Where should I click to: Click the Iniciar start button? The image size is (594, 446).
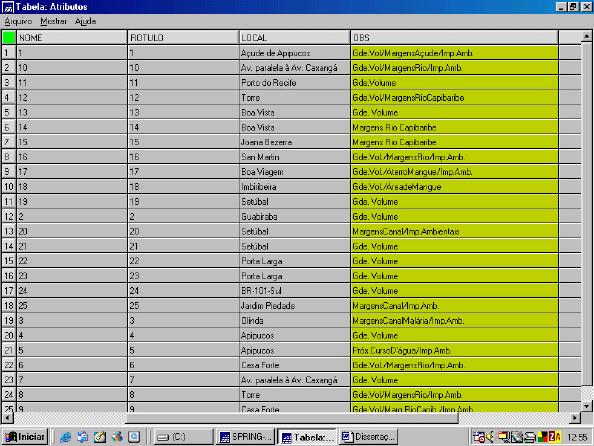[25, 437]
